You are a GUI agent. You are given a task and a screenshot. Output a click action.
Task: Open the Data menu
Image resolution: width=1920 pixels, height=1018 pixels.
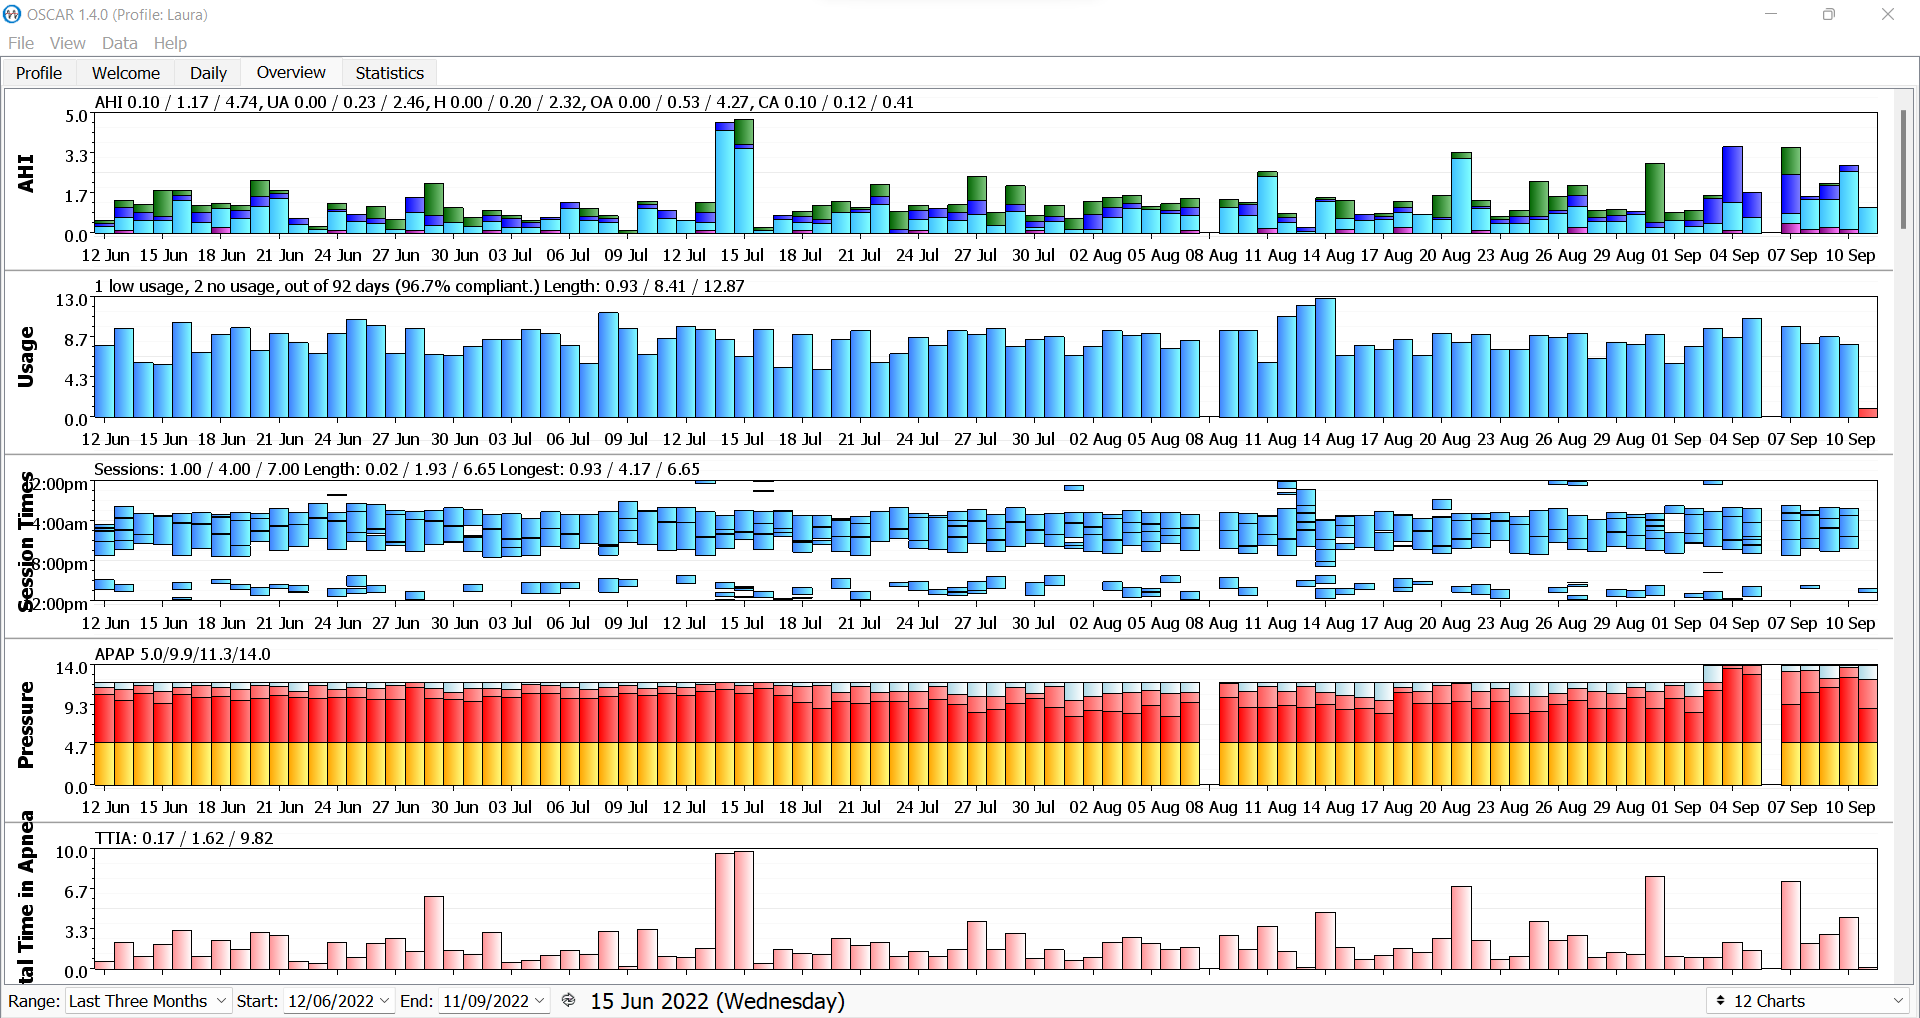pos(119,43)
